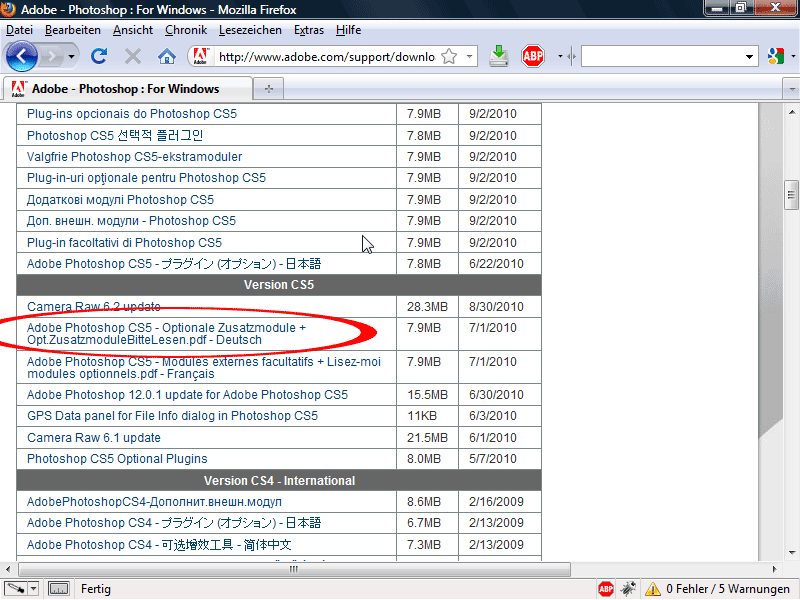This screenshot has height=600, width=800.
Task: Reload the page with the refresh icon
Action: pos(99,56)
